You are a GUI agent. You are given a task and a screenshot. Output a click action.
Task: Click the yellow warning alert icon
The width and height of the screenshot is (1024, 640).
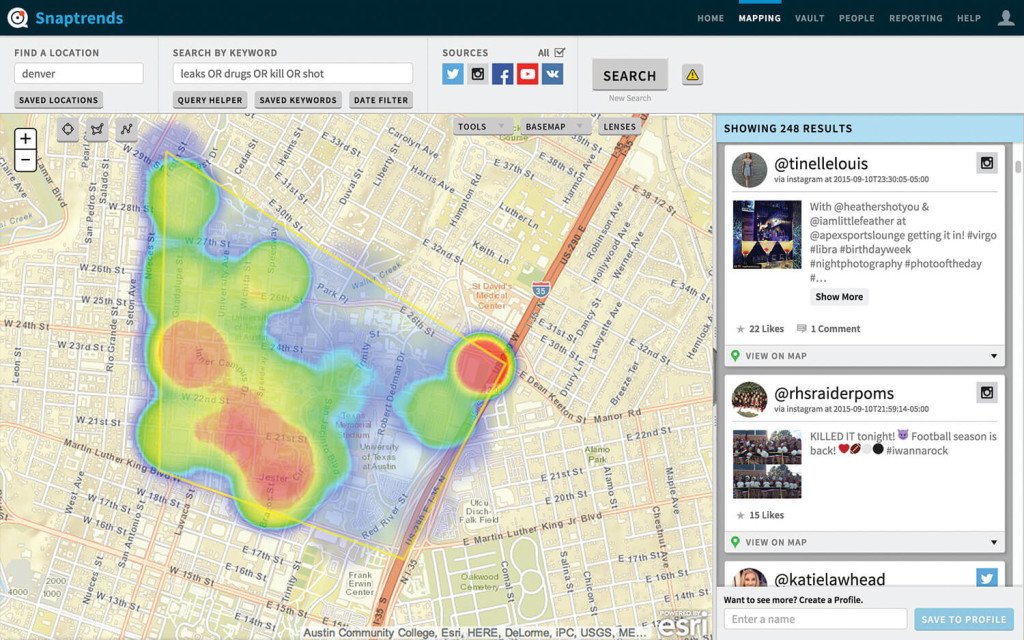[x=692, y=75]
